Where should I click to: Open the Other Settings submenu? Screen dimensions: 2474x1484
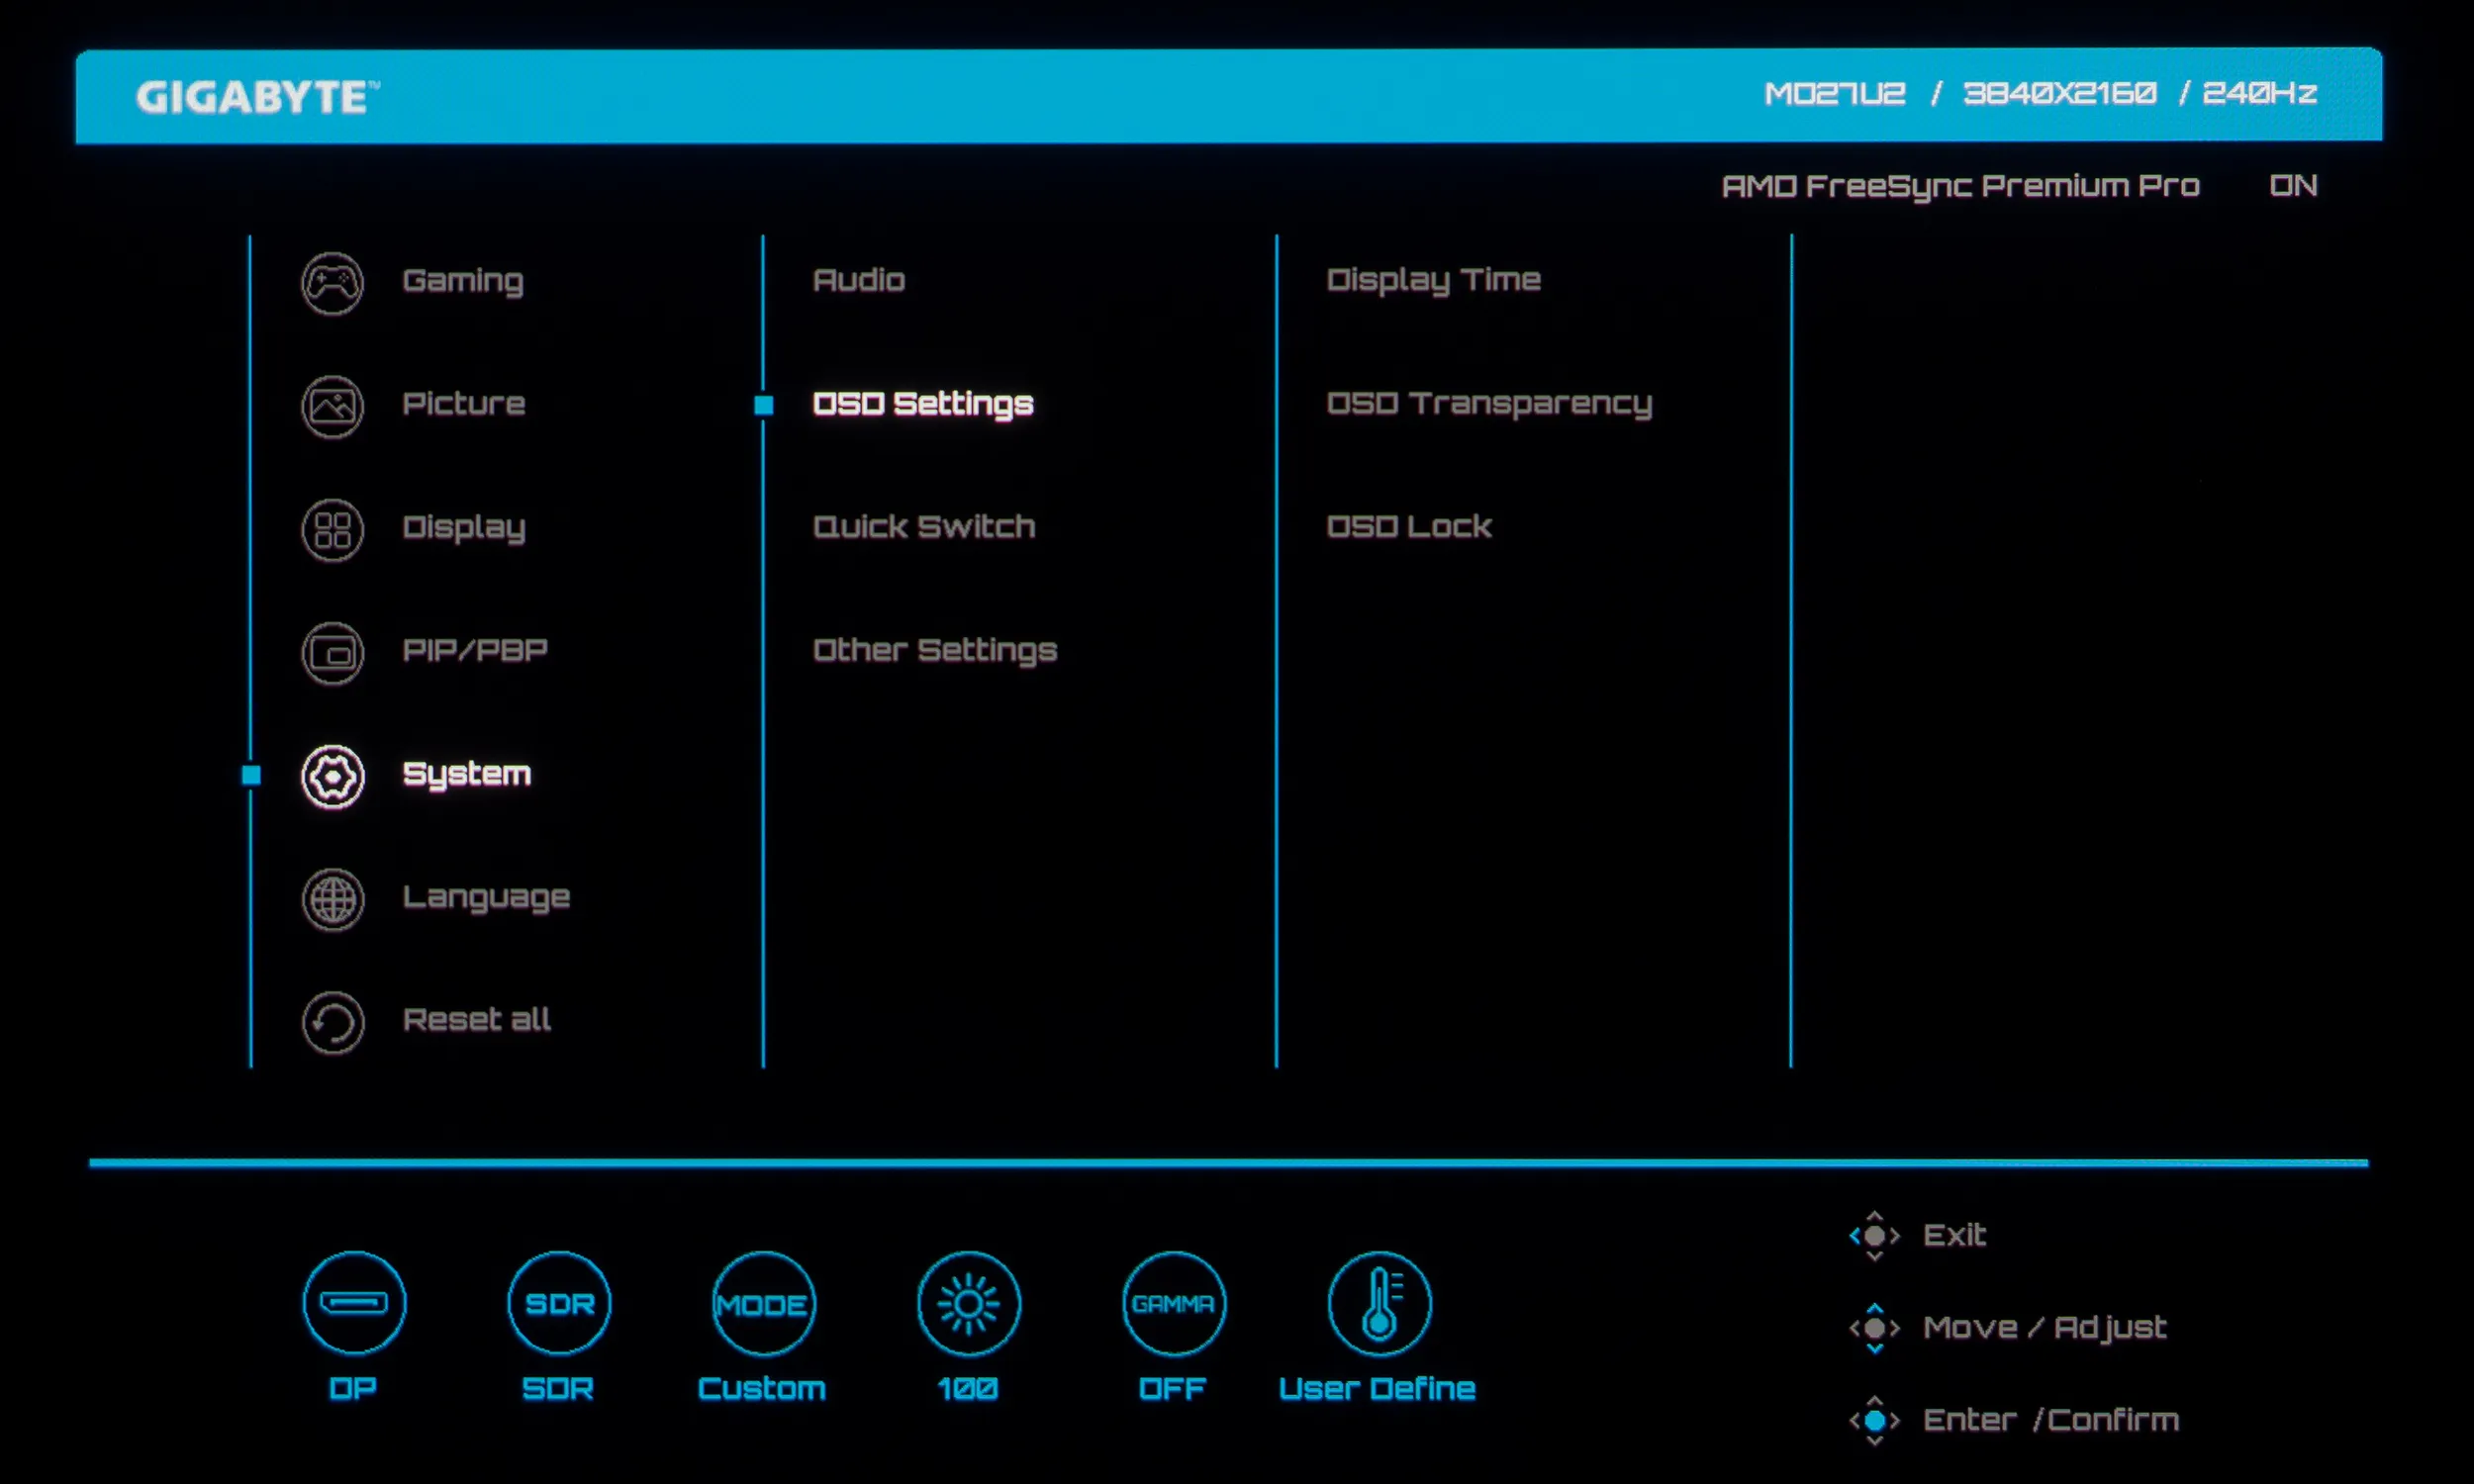pyautogui.click(x=934, y=650)
